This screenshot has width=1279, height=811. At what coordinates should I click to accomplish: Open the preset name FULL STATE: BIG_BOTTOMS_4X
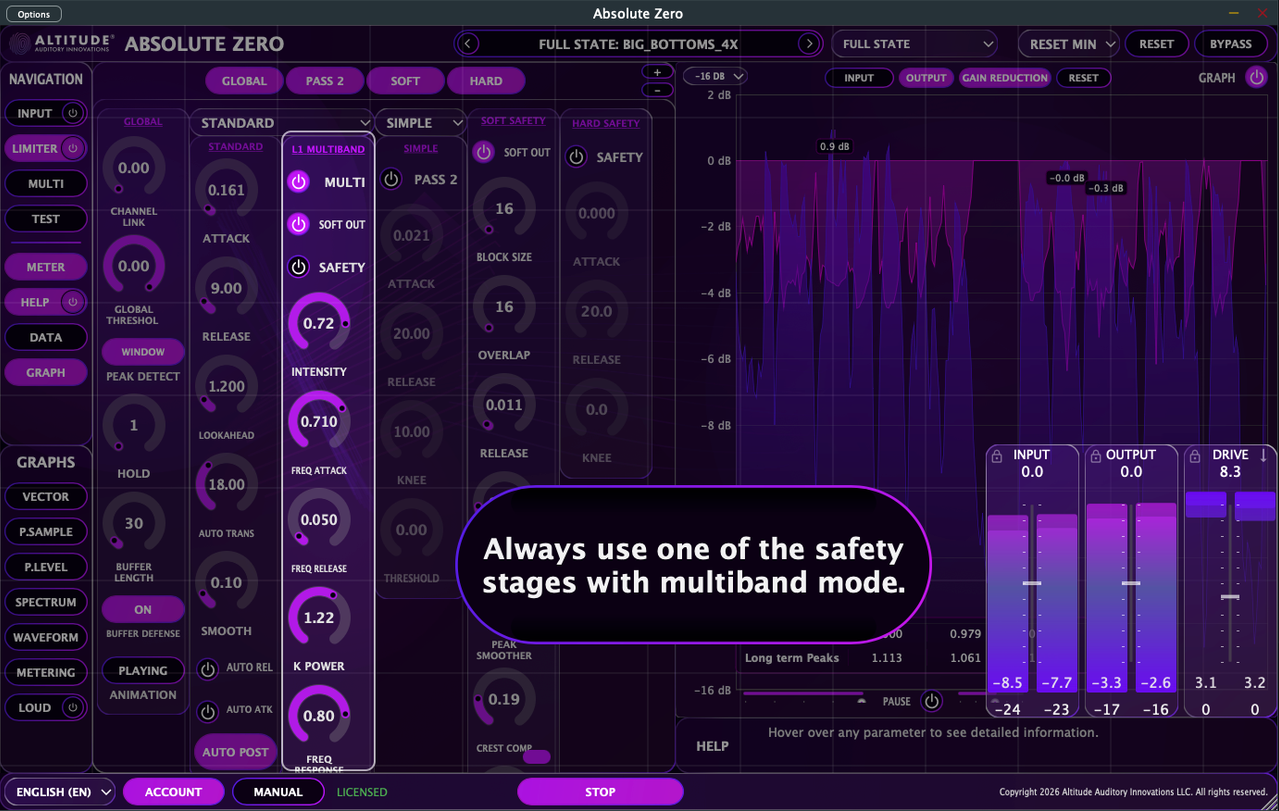point(638,44)
